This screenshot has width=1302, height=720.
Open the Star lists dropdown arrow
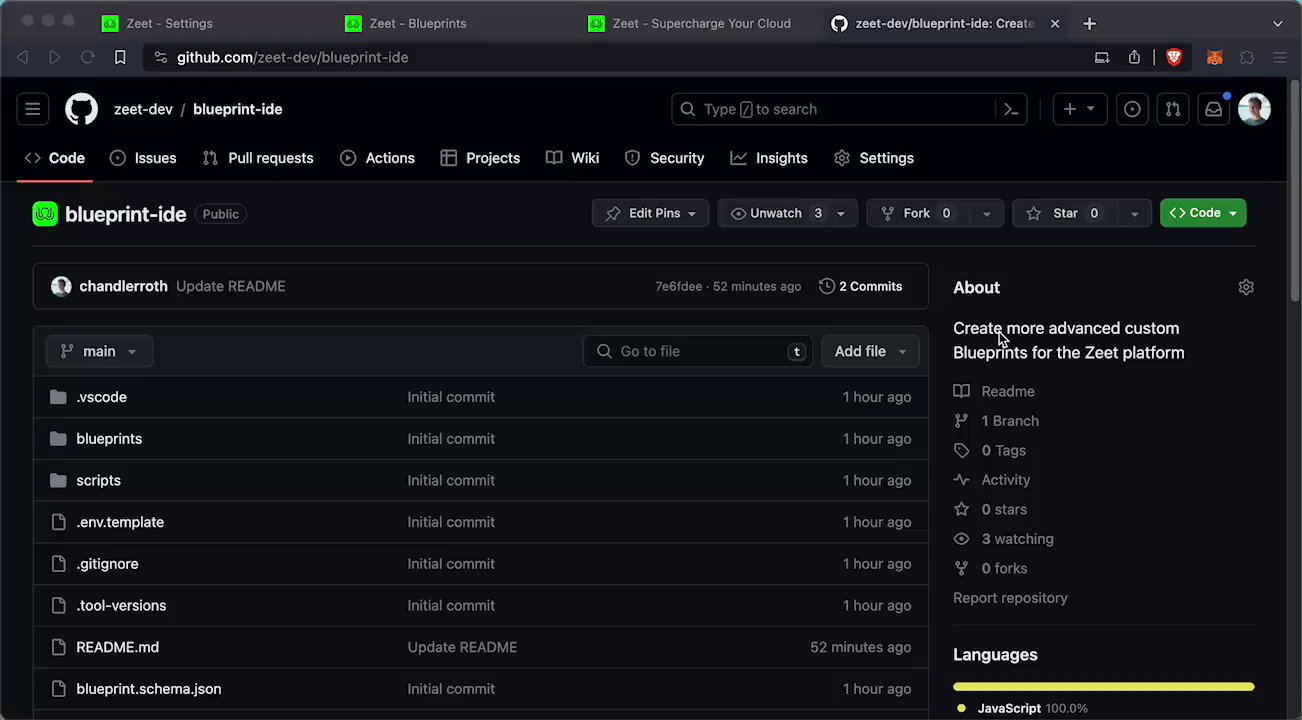(1134, 213)
